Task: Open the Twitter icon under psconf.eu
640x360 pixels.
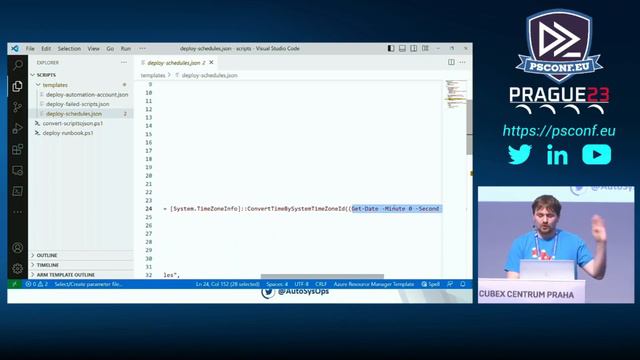Action: click(520, 155)
